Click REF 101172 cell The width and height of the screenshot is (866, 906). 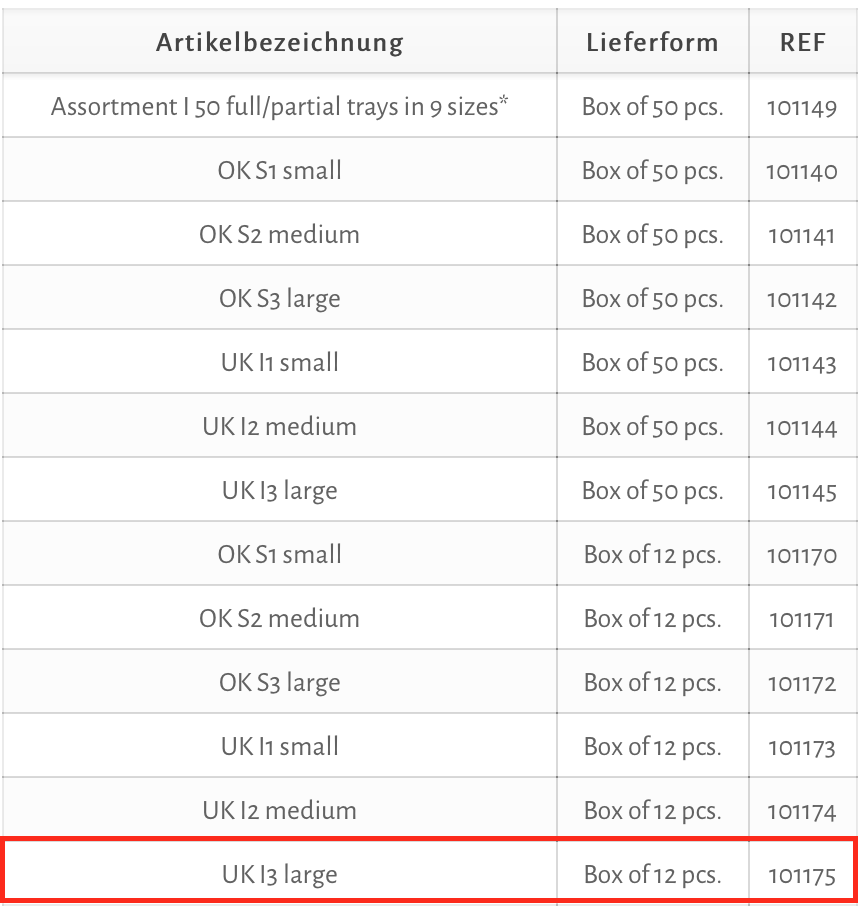point(803,682)
